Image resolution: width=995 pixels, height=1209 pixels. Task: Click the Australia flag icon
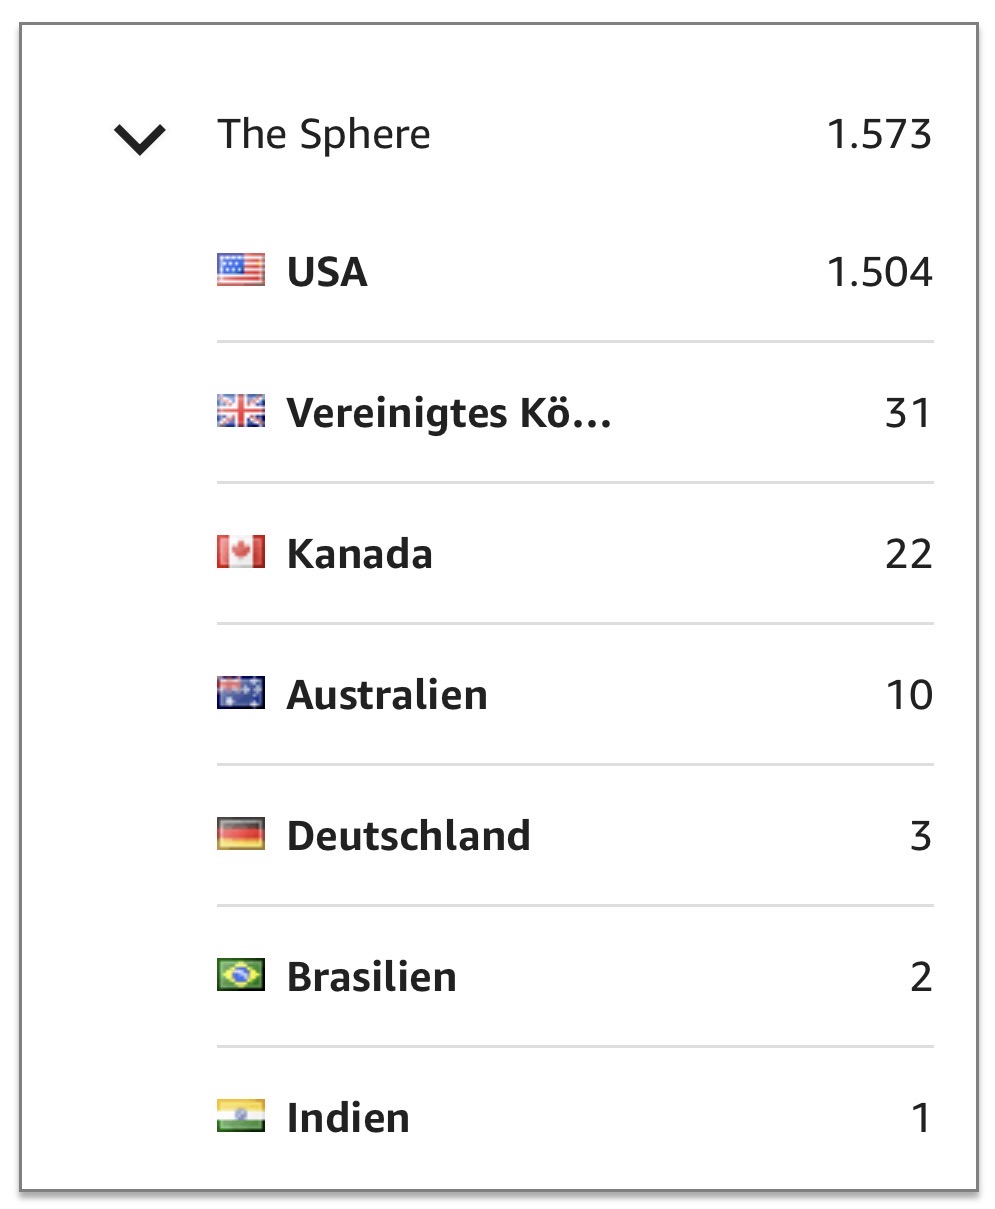(x=241, y=694)
